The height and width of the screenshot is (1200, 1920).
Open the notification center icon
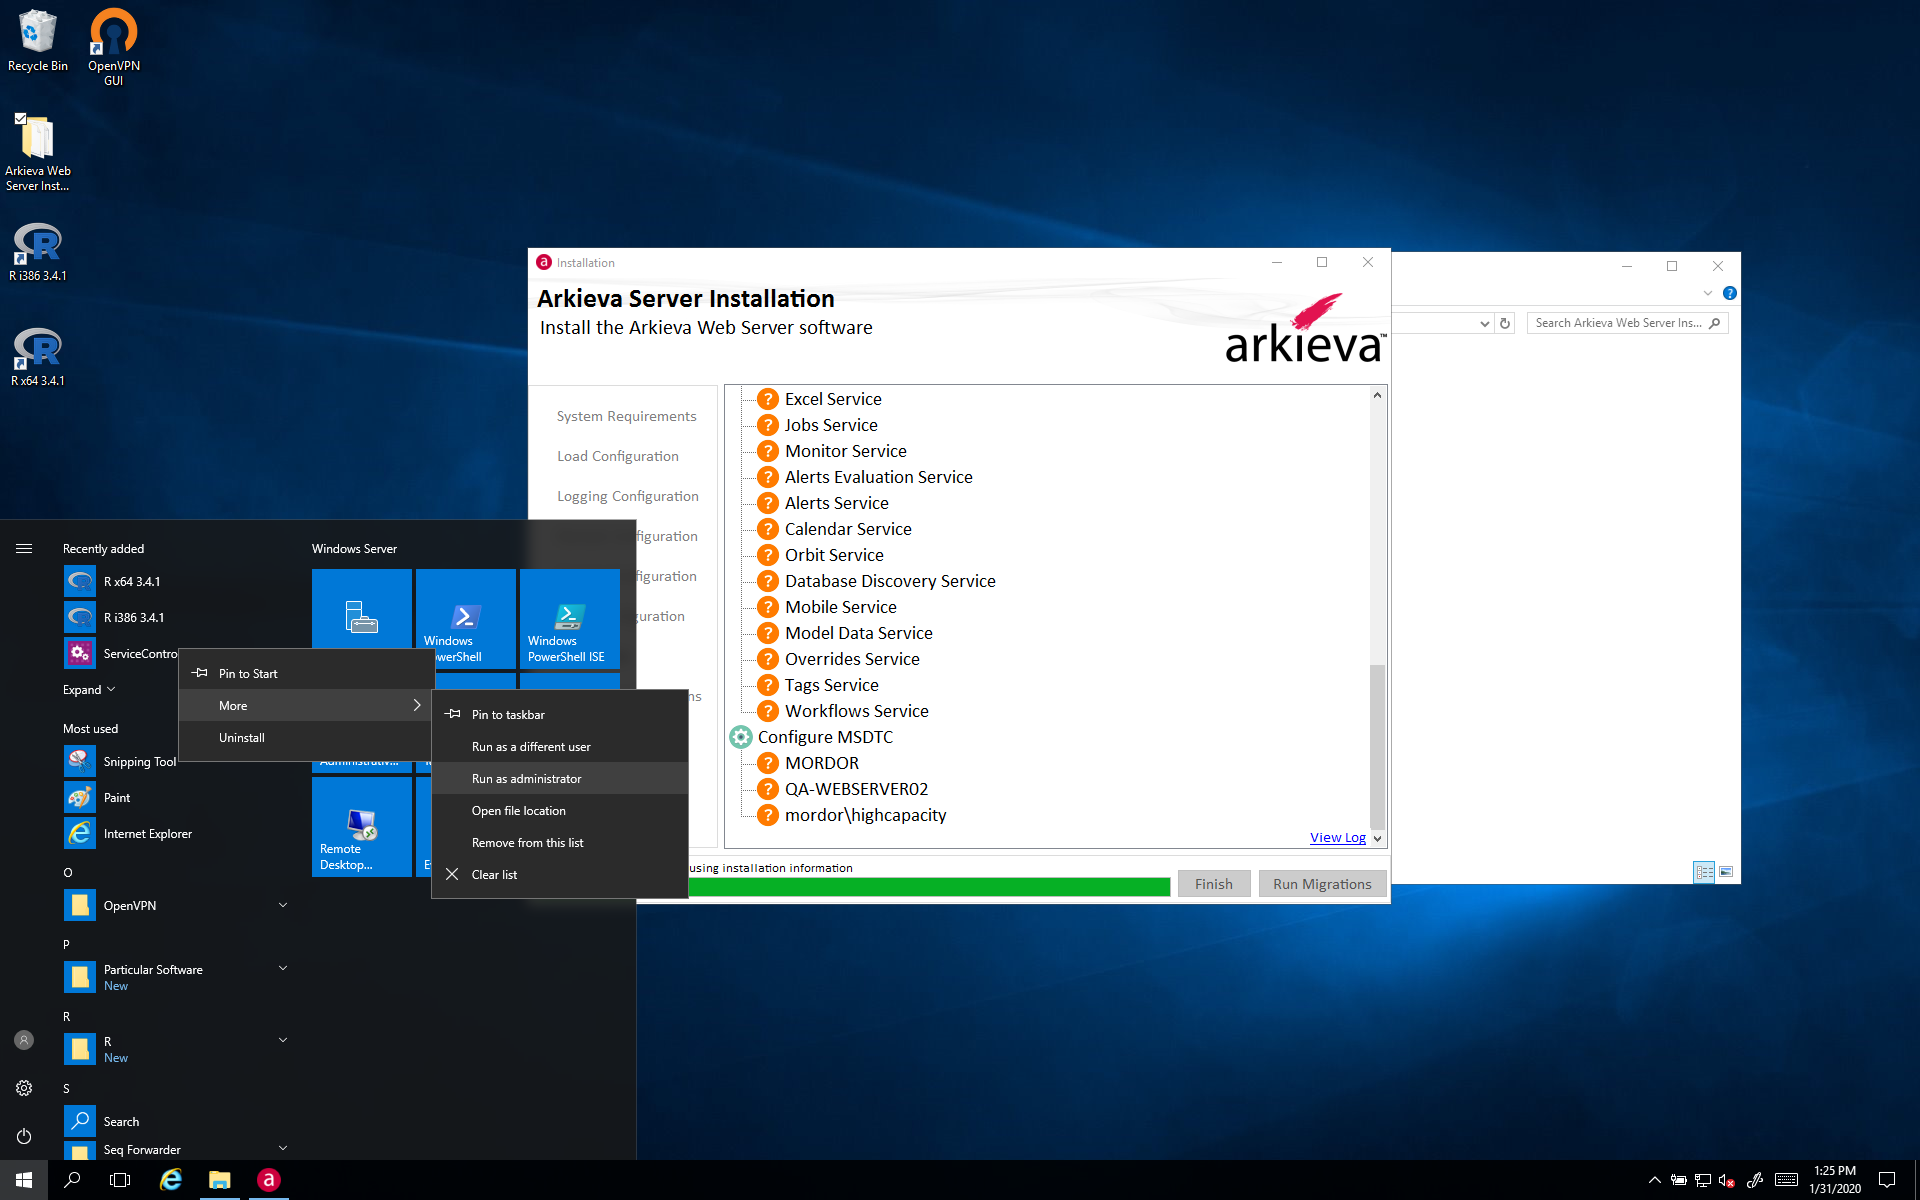click(1887, 1180)
